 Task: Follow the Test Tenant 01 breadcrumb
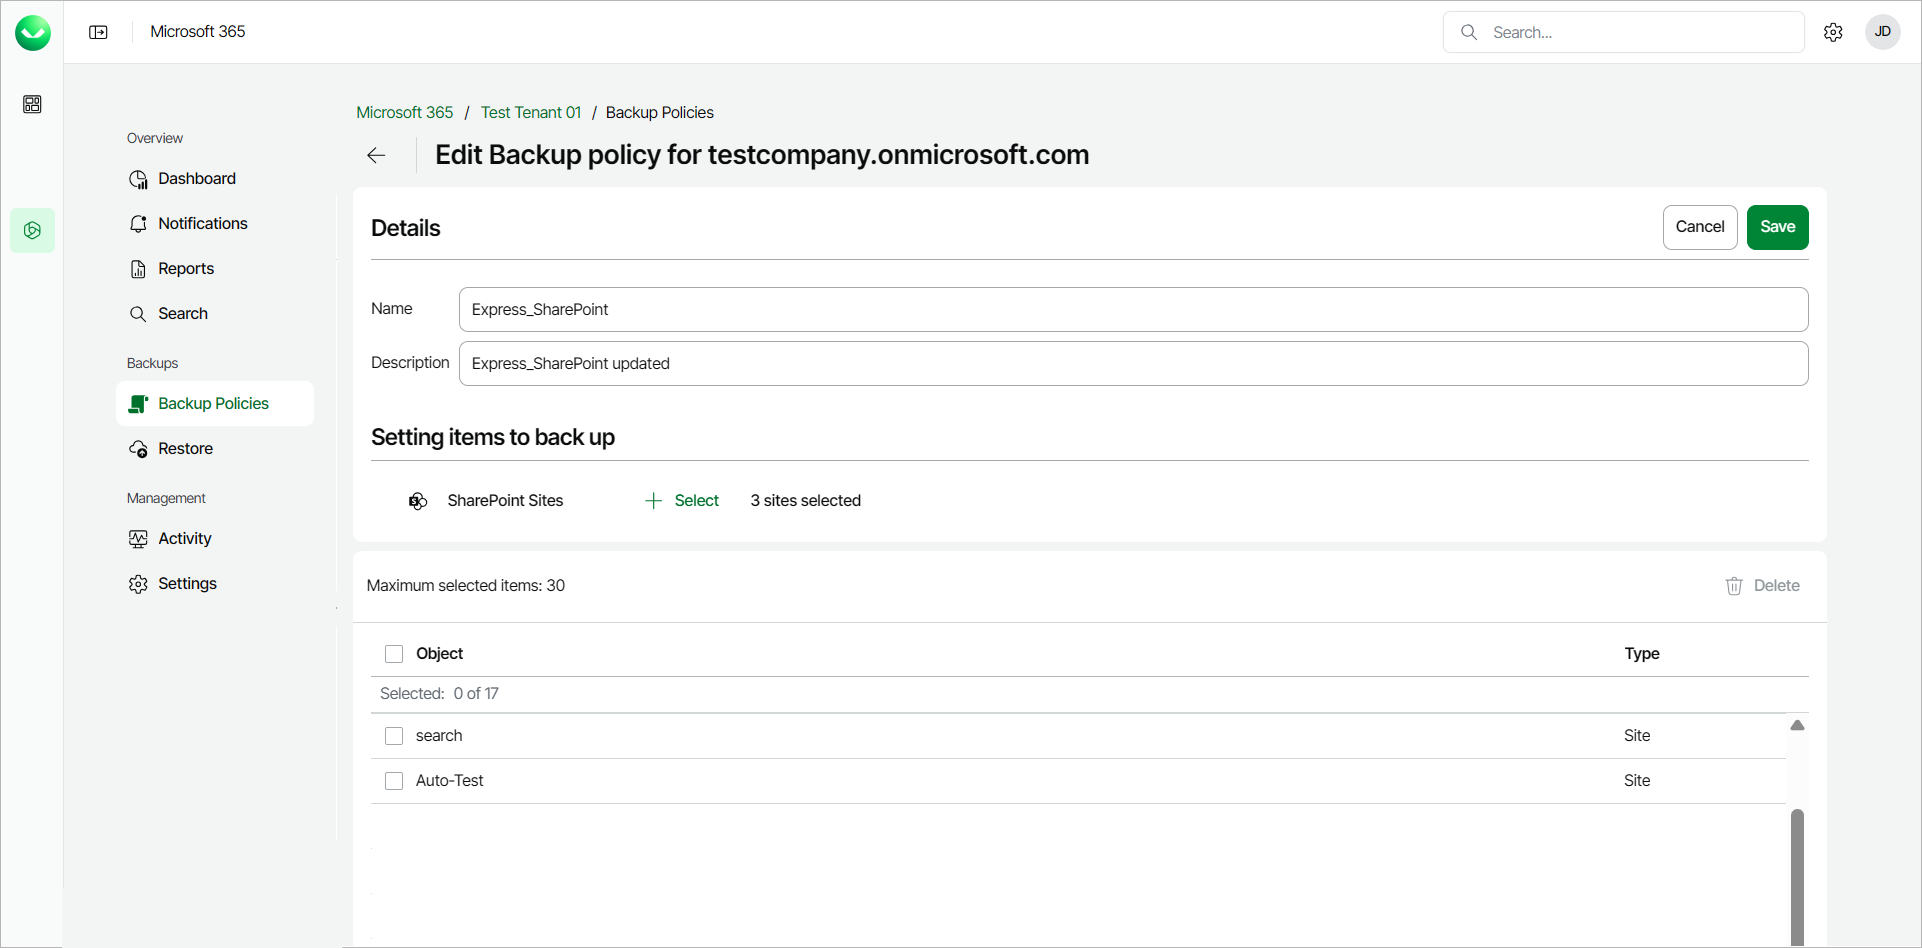coord(530,113)
